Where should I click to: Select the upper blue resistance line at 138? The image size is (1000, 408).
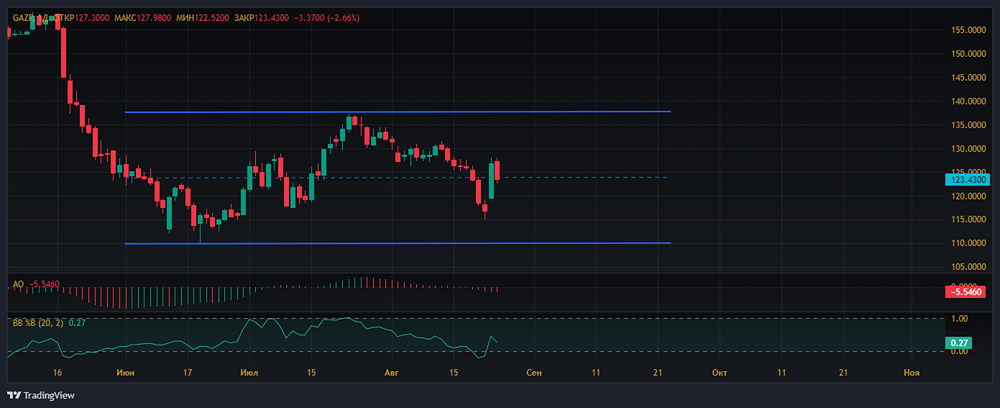click(x=398, y=112)
